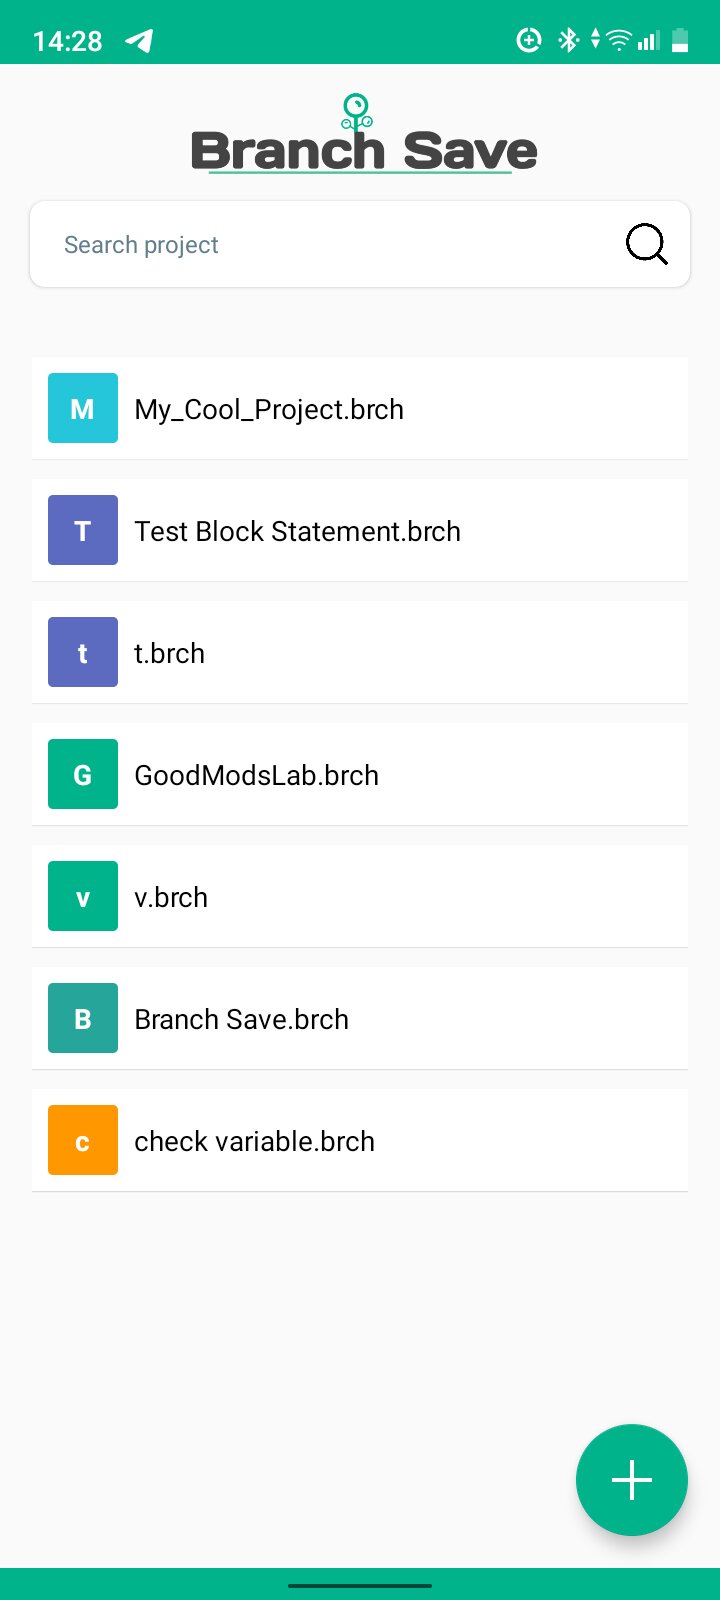Tap the green lowercase v project icon
The image size is (720, 1600).
(83, 896)
